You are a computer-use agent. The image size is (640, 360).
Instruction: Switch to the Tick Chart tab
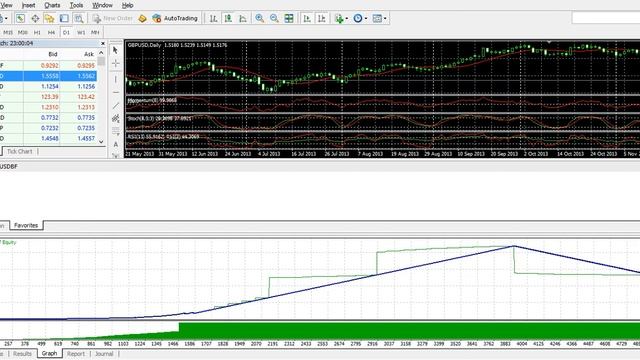click(x=20, y=151)
